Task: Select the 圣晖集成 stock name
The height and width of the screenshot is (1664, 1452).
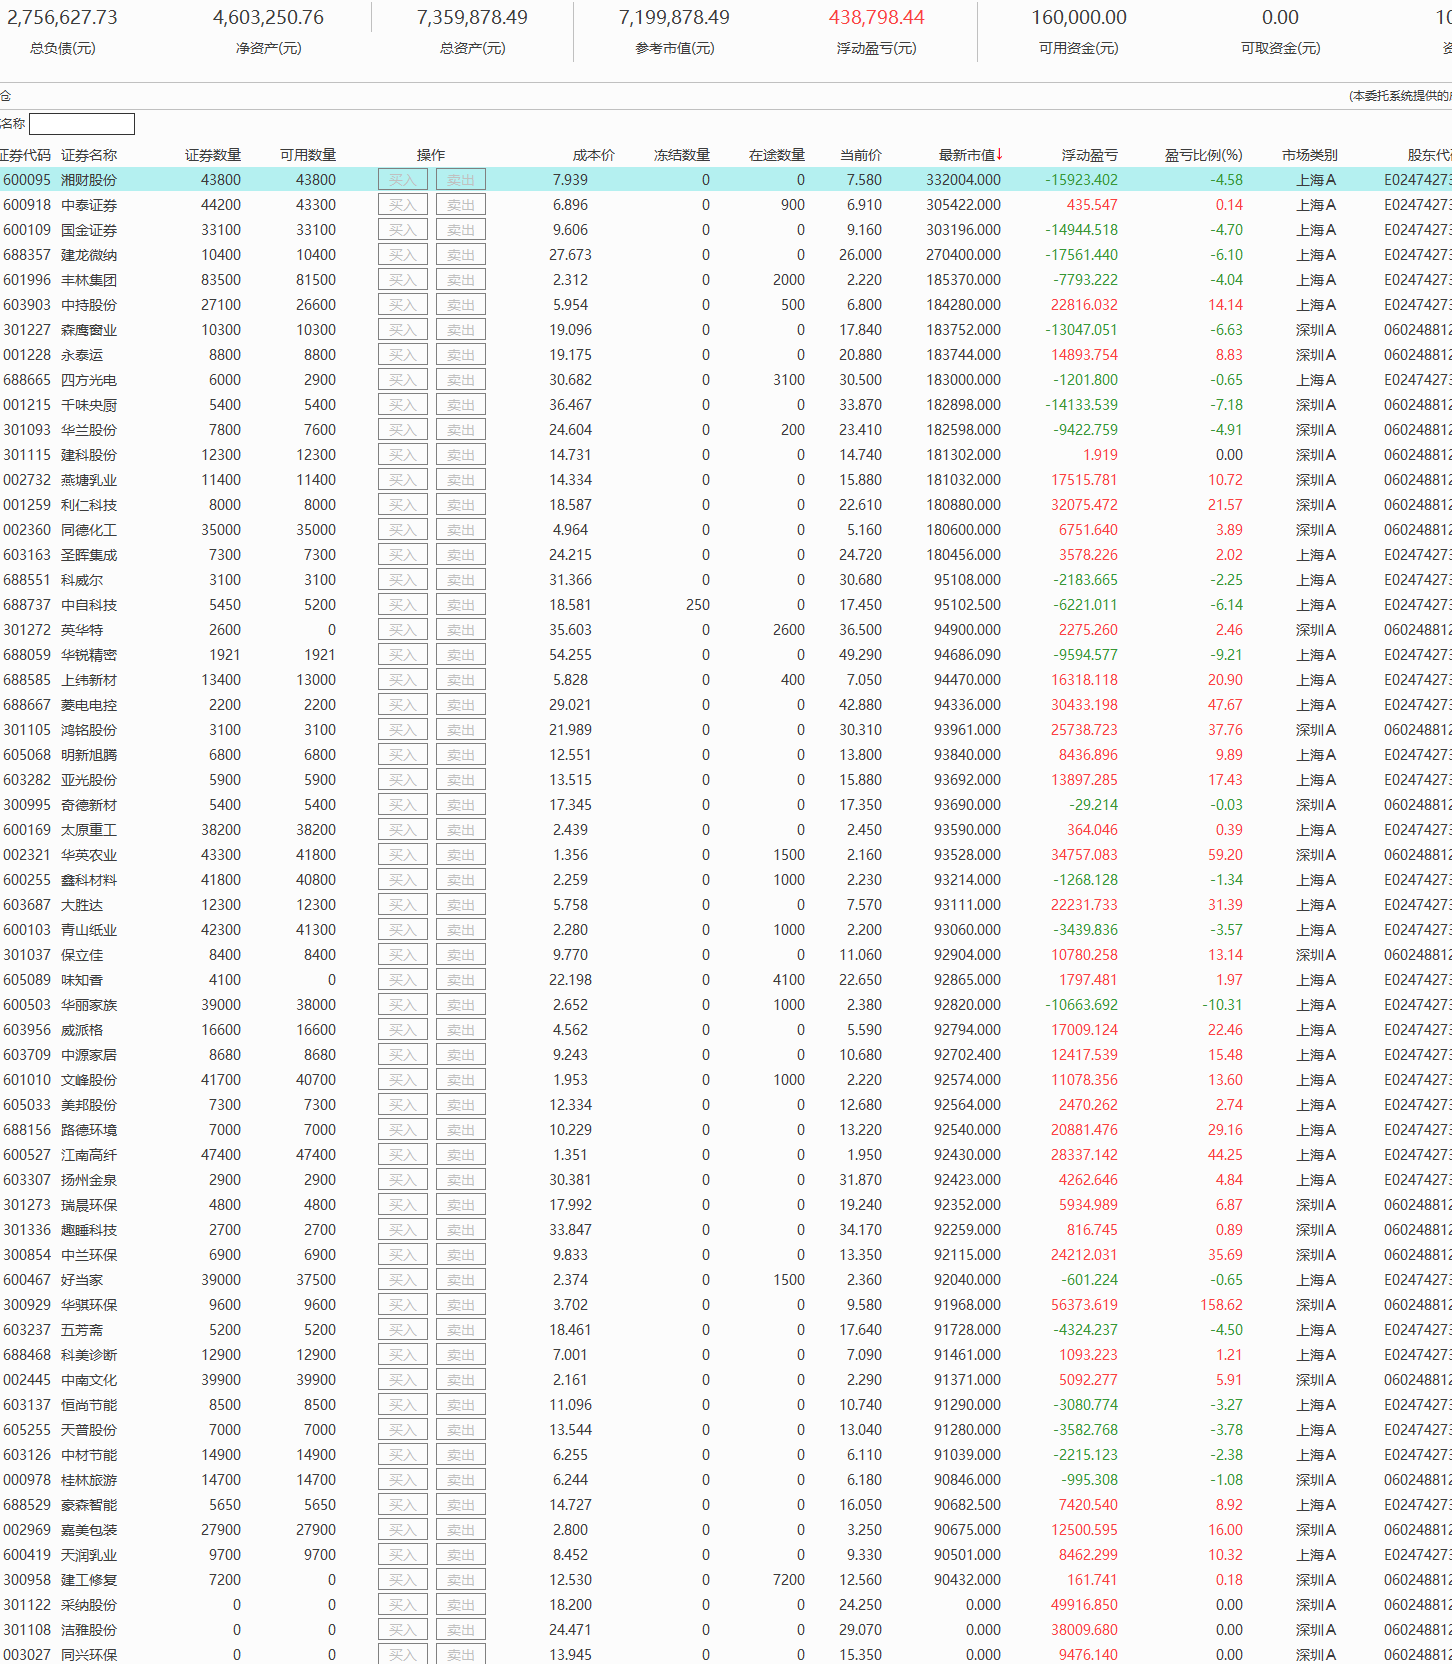Action: point(89,555)
